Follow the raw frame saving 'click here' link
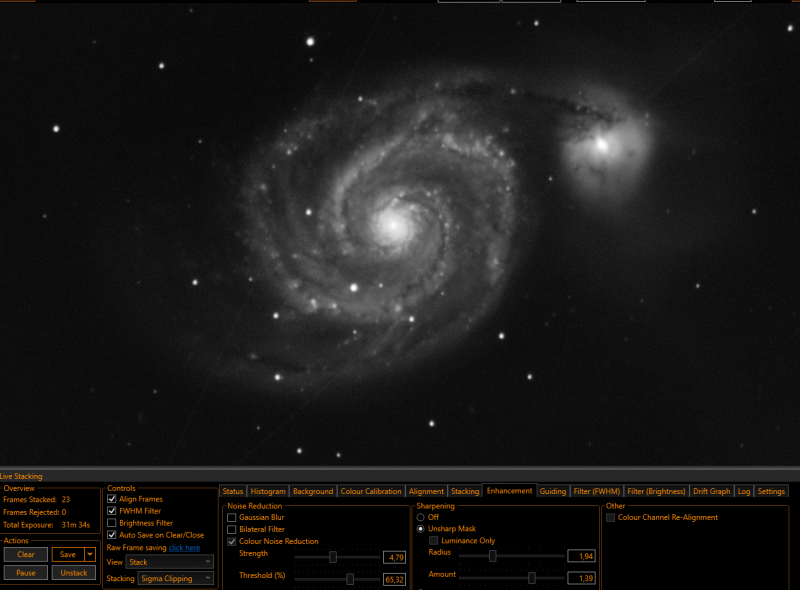 tap(184, 548)
